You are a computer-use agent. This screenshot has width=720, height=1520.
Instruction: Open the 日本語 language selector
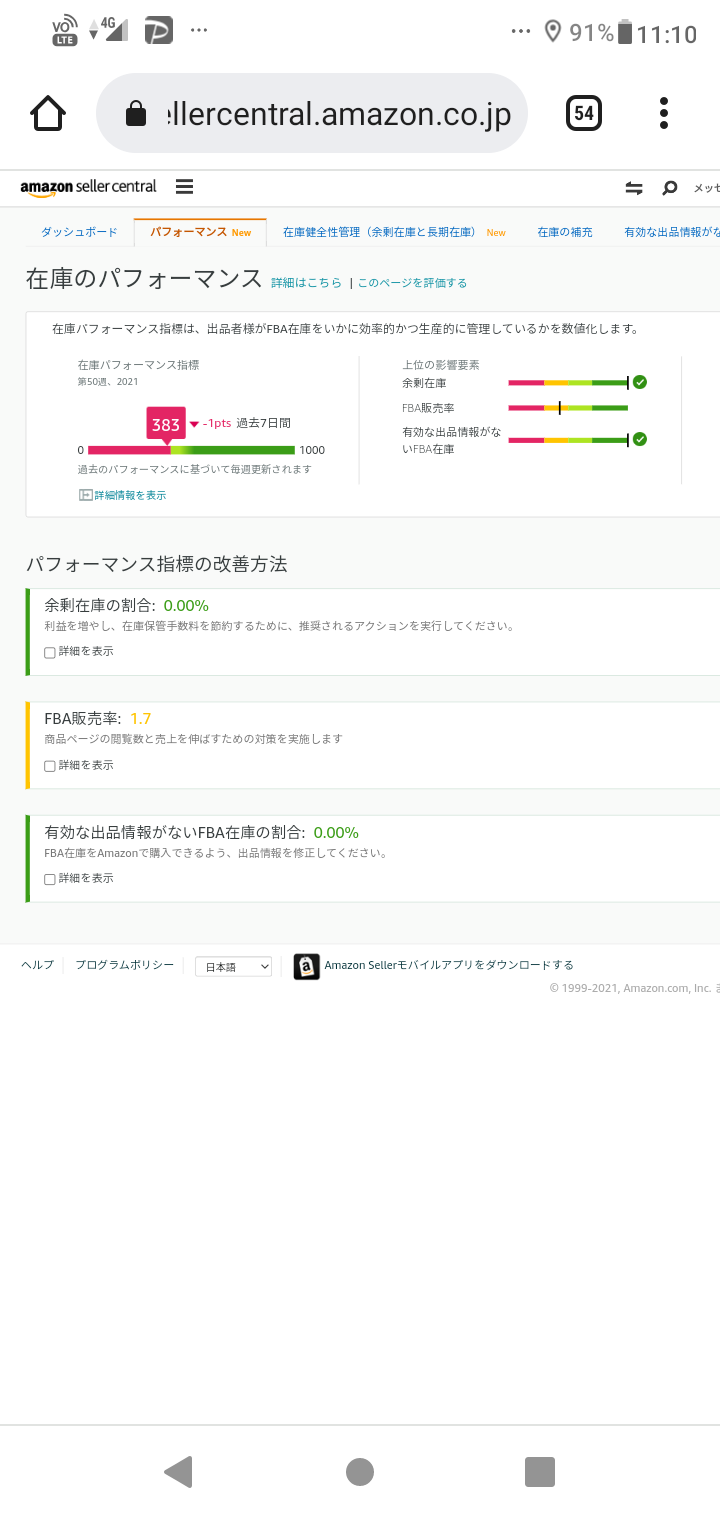[233, 966]
